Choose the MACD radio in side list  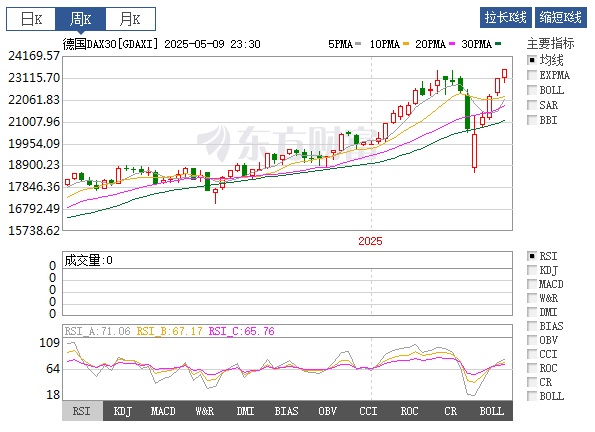coord(532,284)
